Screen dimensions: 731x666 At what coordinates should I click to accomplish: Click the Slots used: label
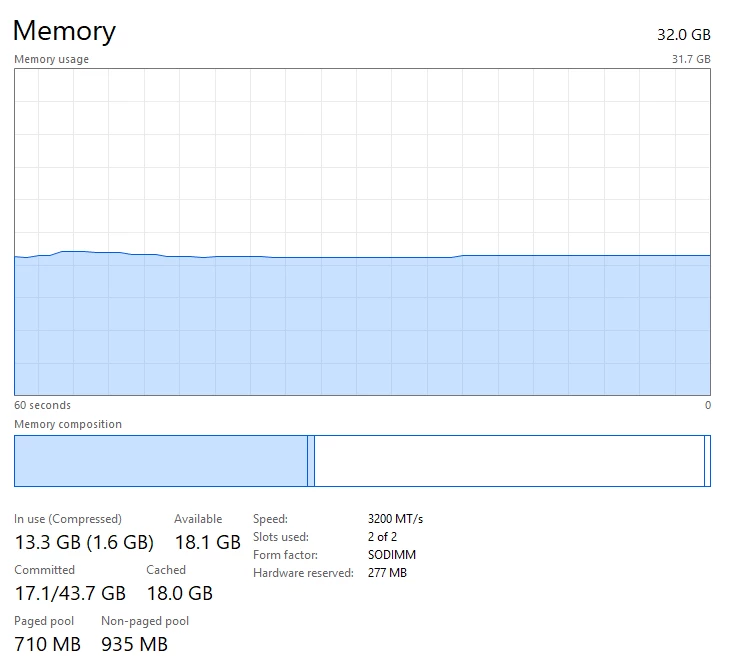pos(281,537)
